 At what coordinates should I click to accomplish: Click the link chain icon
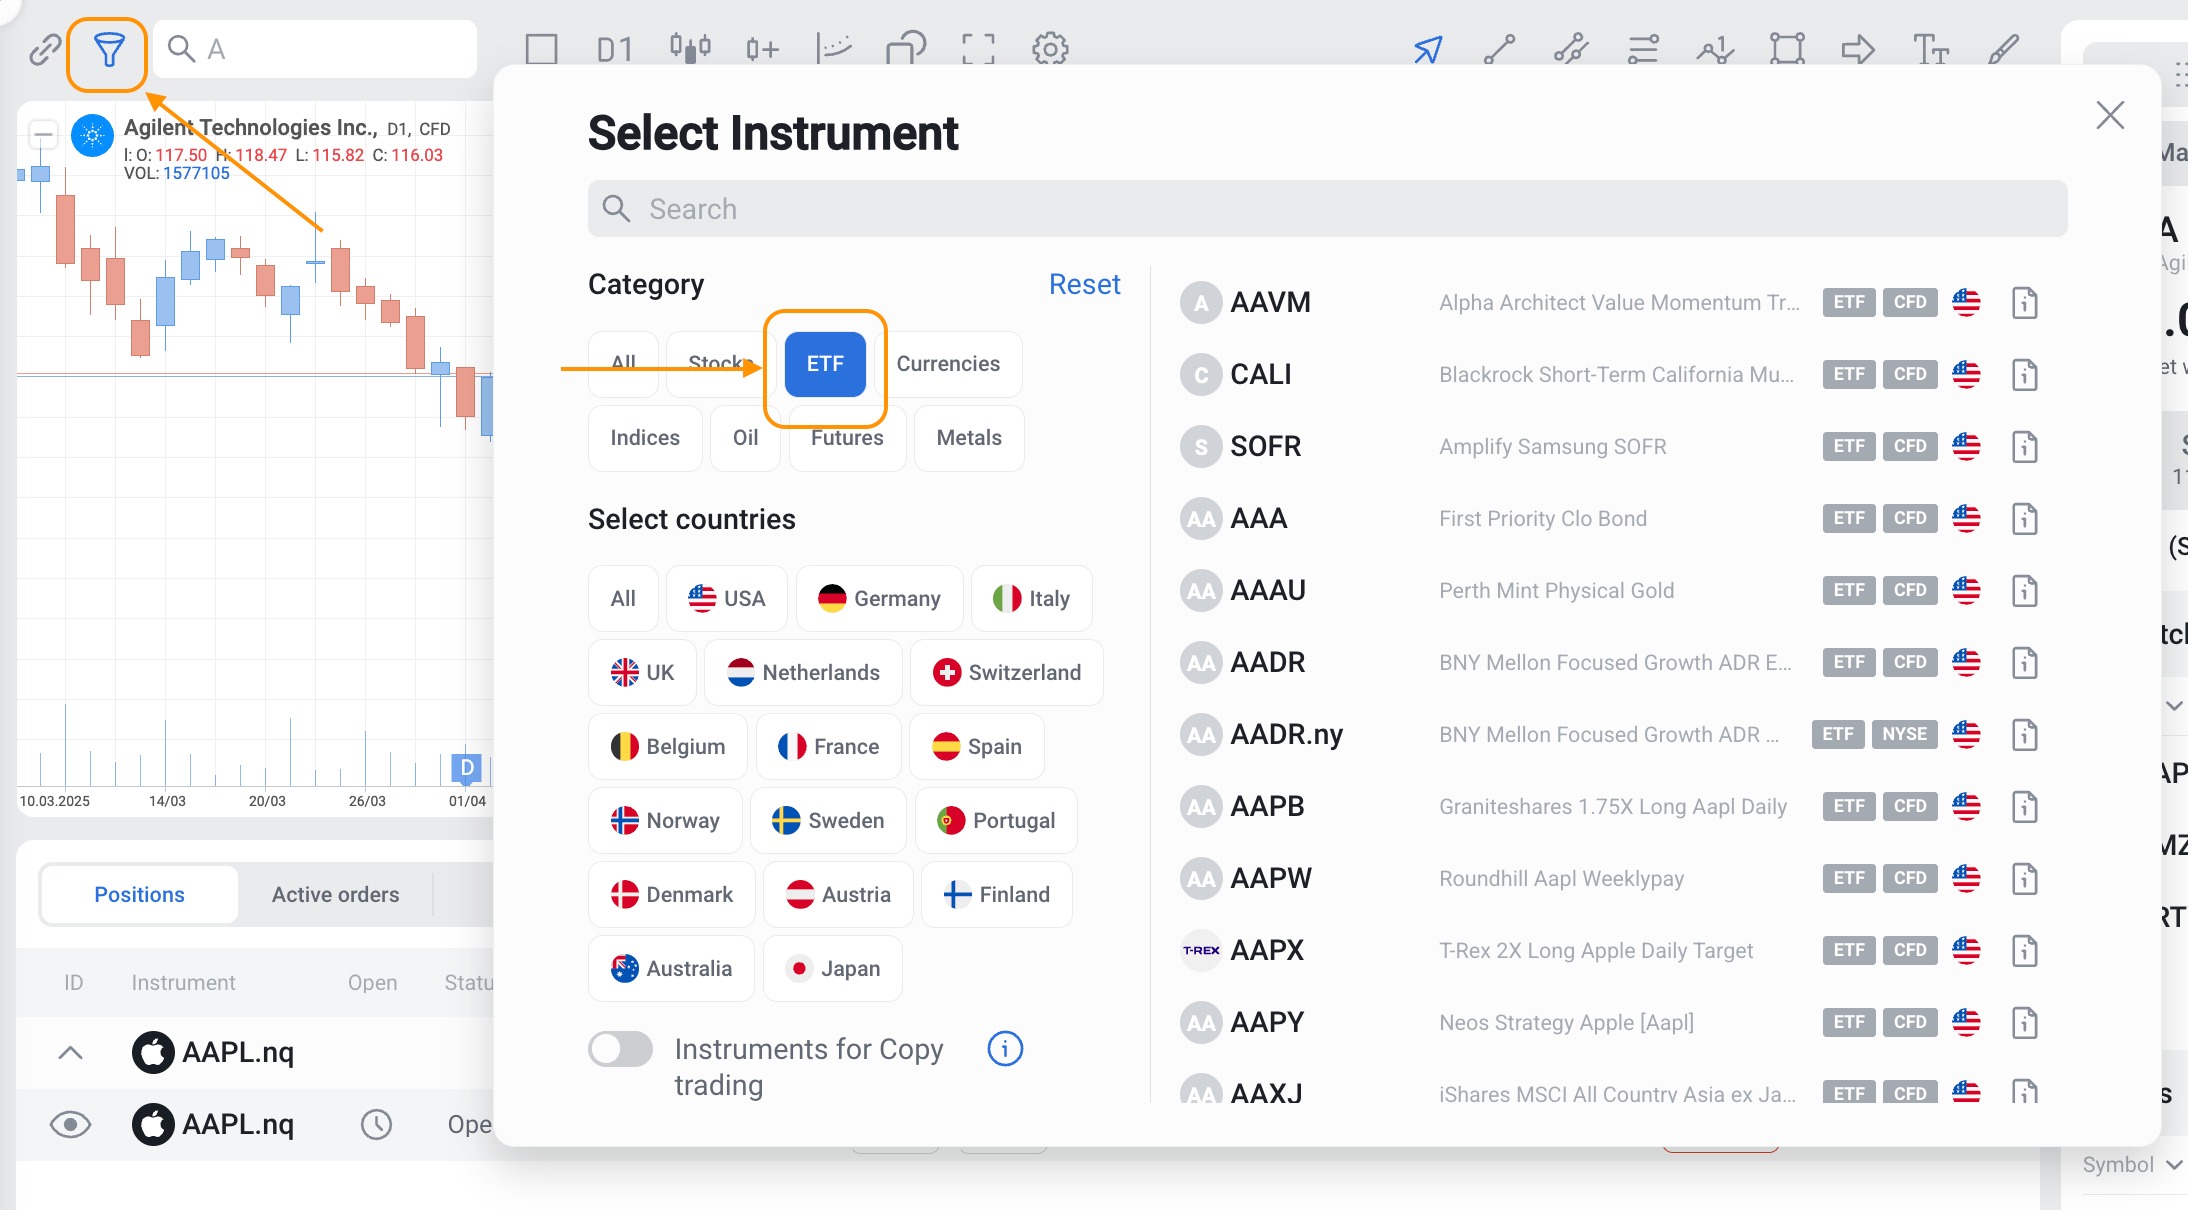point(44,49)
